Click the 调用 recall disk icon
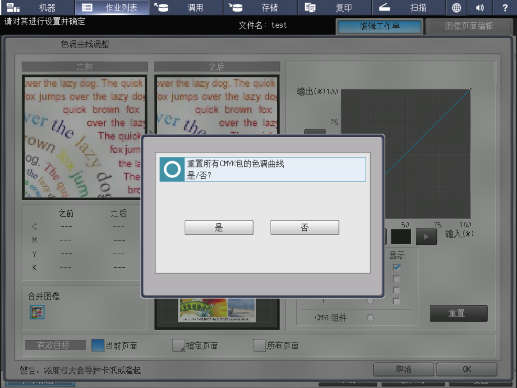This screenshot has height=388, width=517. [161, 7]
